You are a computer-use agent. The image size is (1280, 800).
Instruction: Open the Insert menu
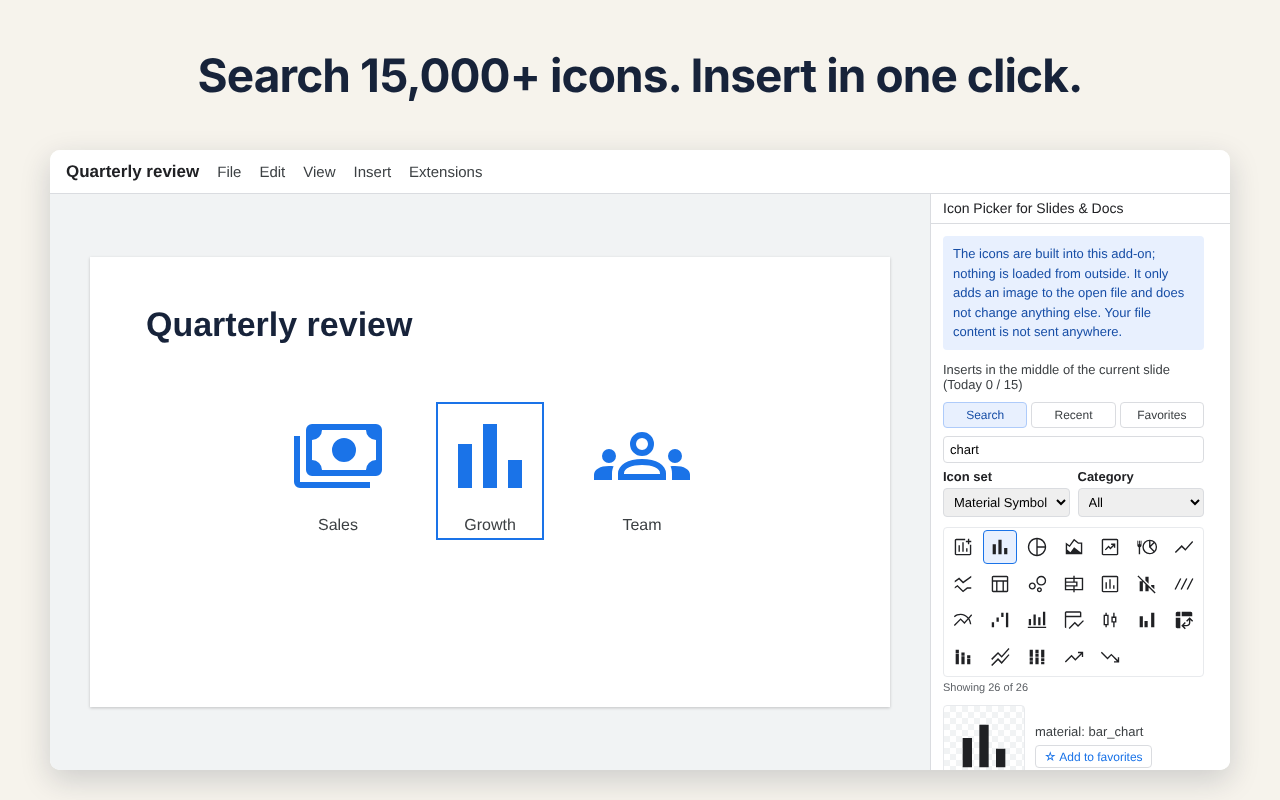point(372,172)
